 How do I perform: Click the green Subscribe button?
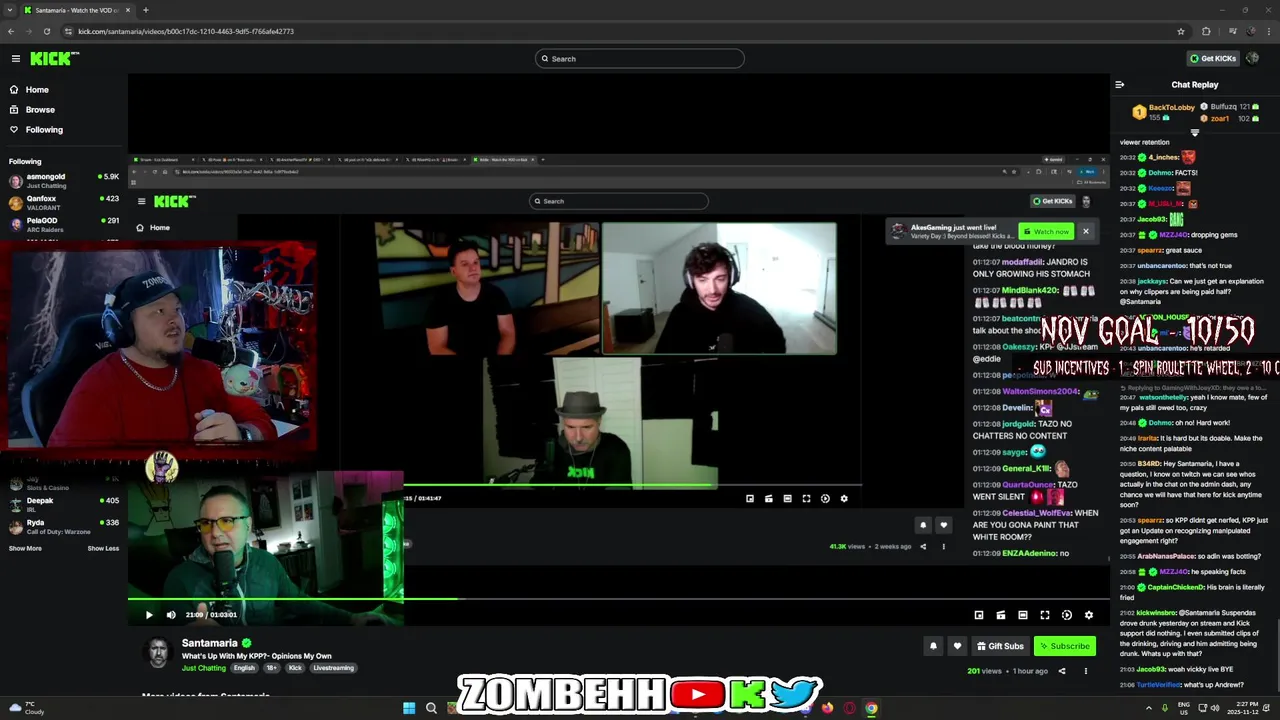pos(1065,646)
